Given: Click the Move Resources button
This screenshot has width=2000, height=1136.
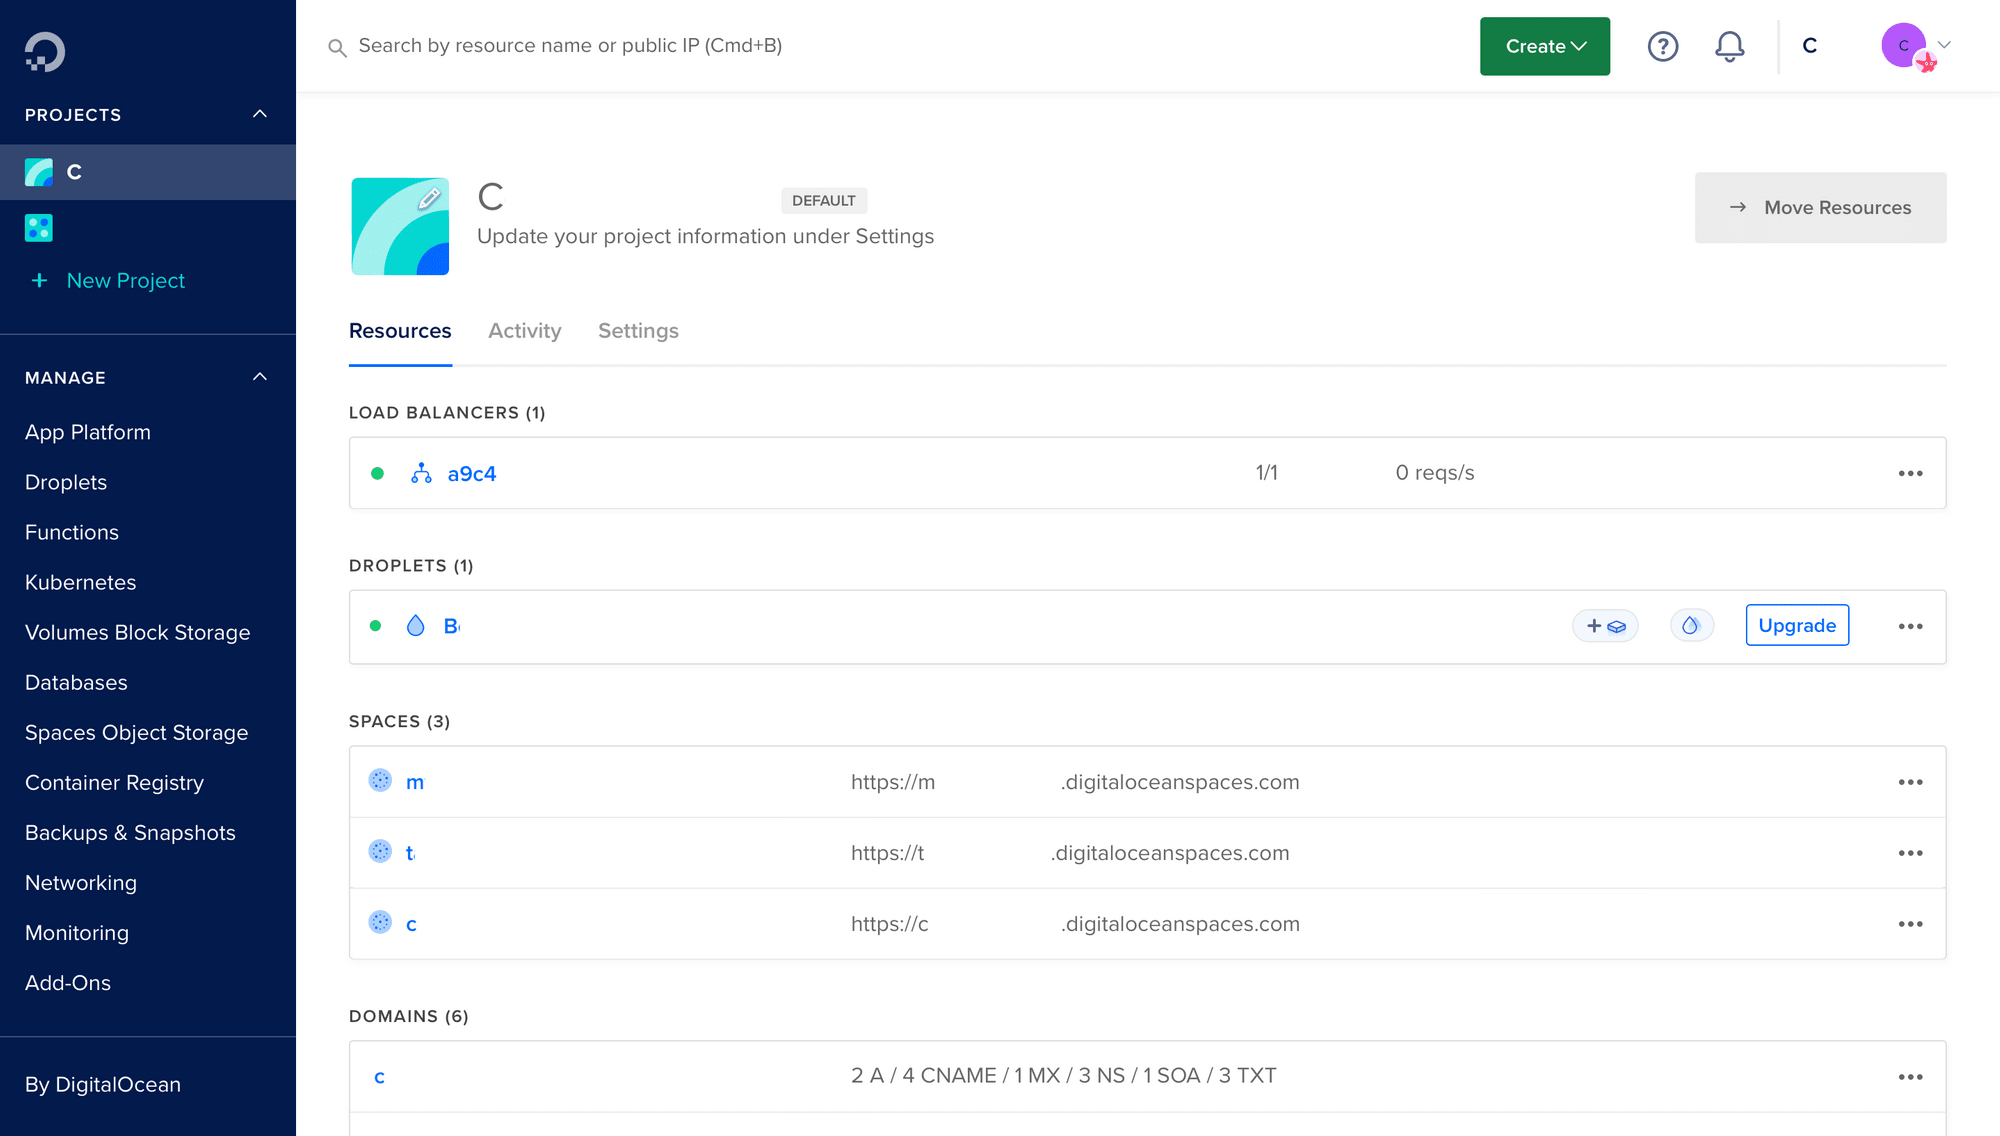Looking at the screenshot, I should click(x=1820, y=207).
